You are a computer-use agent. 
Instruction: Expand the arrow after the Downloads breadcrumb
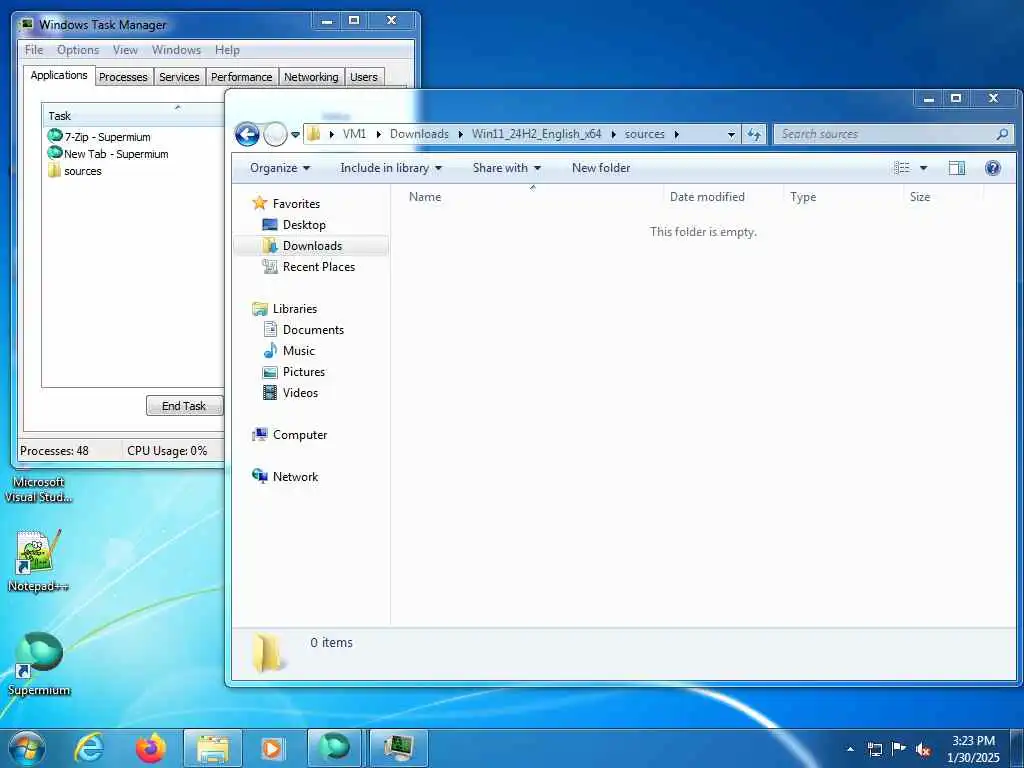[460, 135]
